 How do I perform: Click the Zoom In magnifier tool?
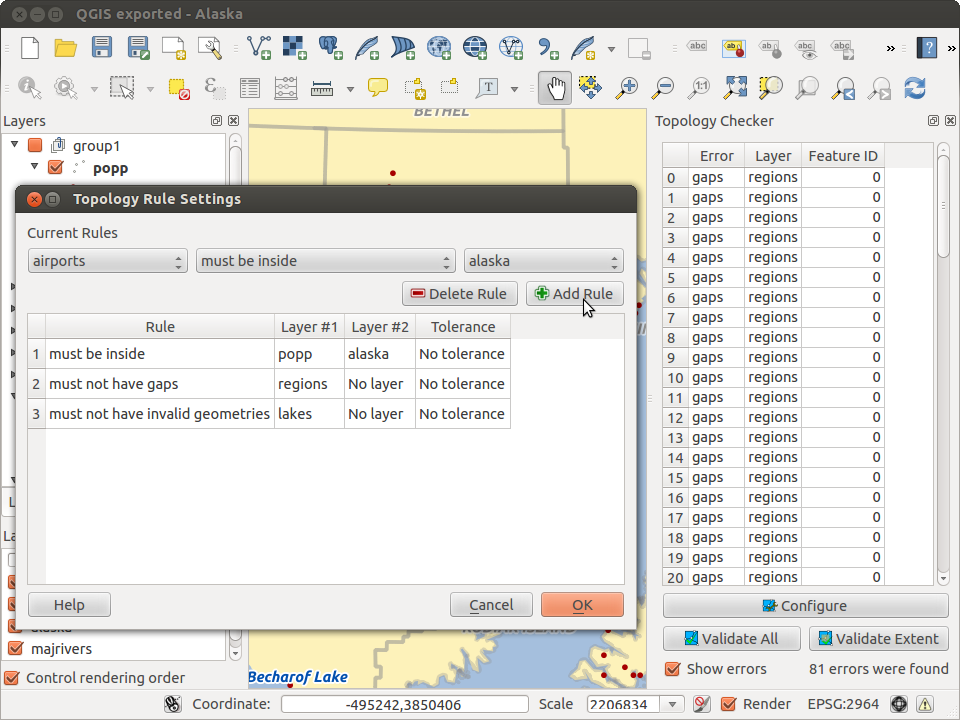point(627,88)
